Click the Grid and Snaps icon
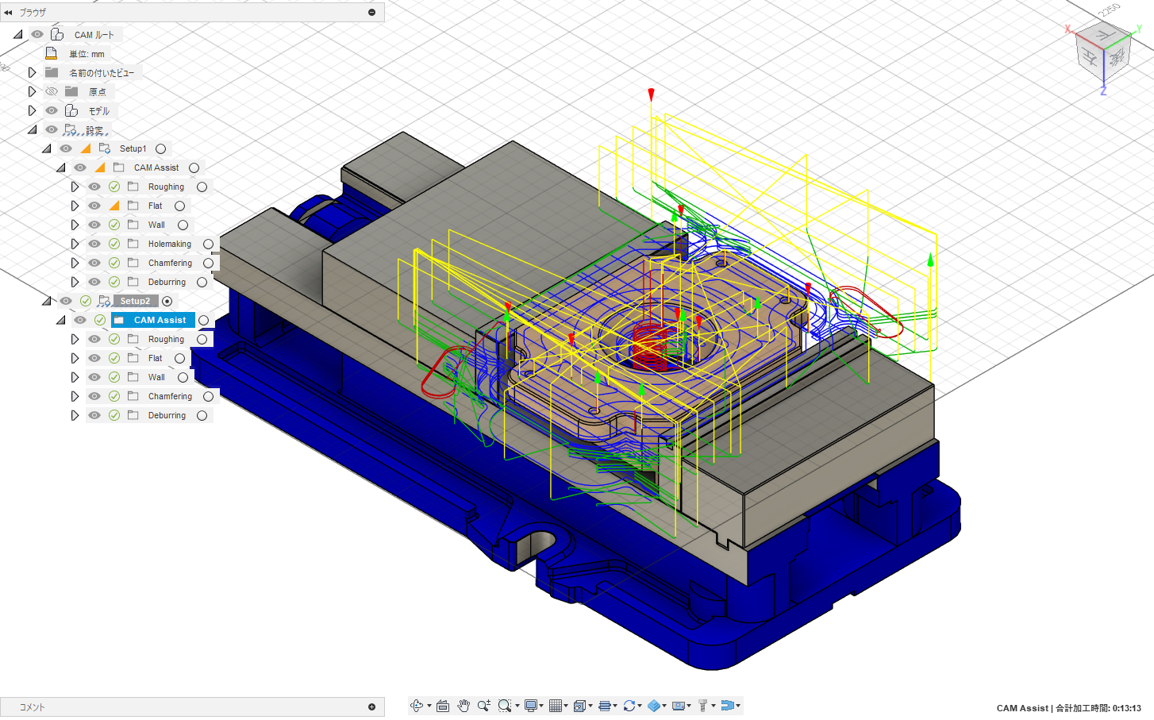 point(556,705)
